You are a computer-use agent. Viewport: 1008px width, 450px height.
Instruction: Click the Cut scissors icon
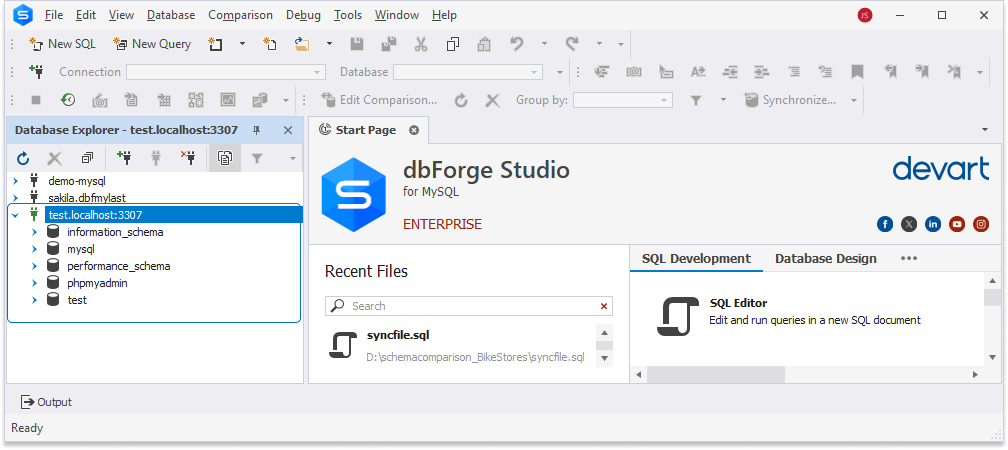[420, 44]
